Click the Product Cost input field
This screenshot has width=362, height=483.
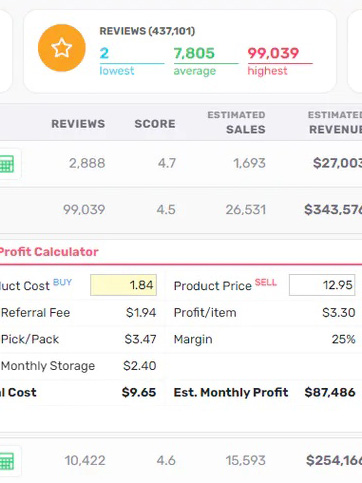tap(123, 285)
